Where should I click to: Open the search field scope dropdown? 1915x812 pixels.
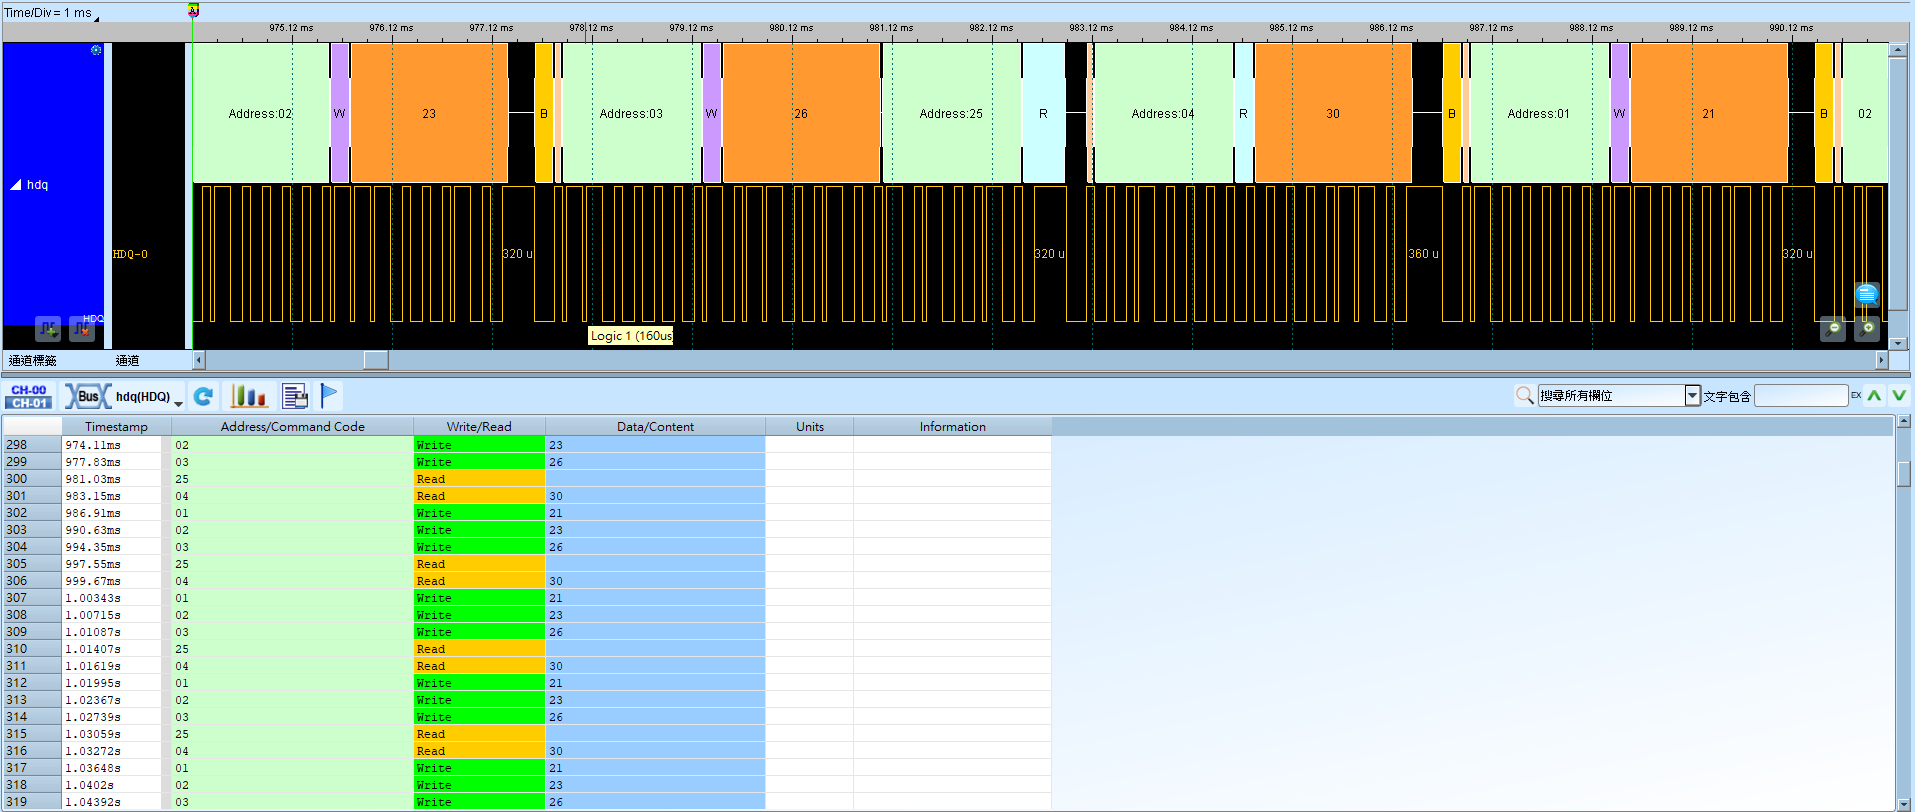point(1692,396)
